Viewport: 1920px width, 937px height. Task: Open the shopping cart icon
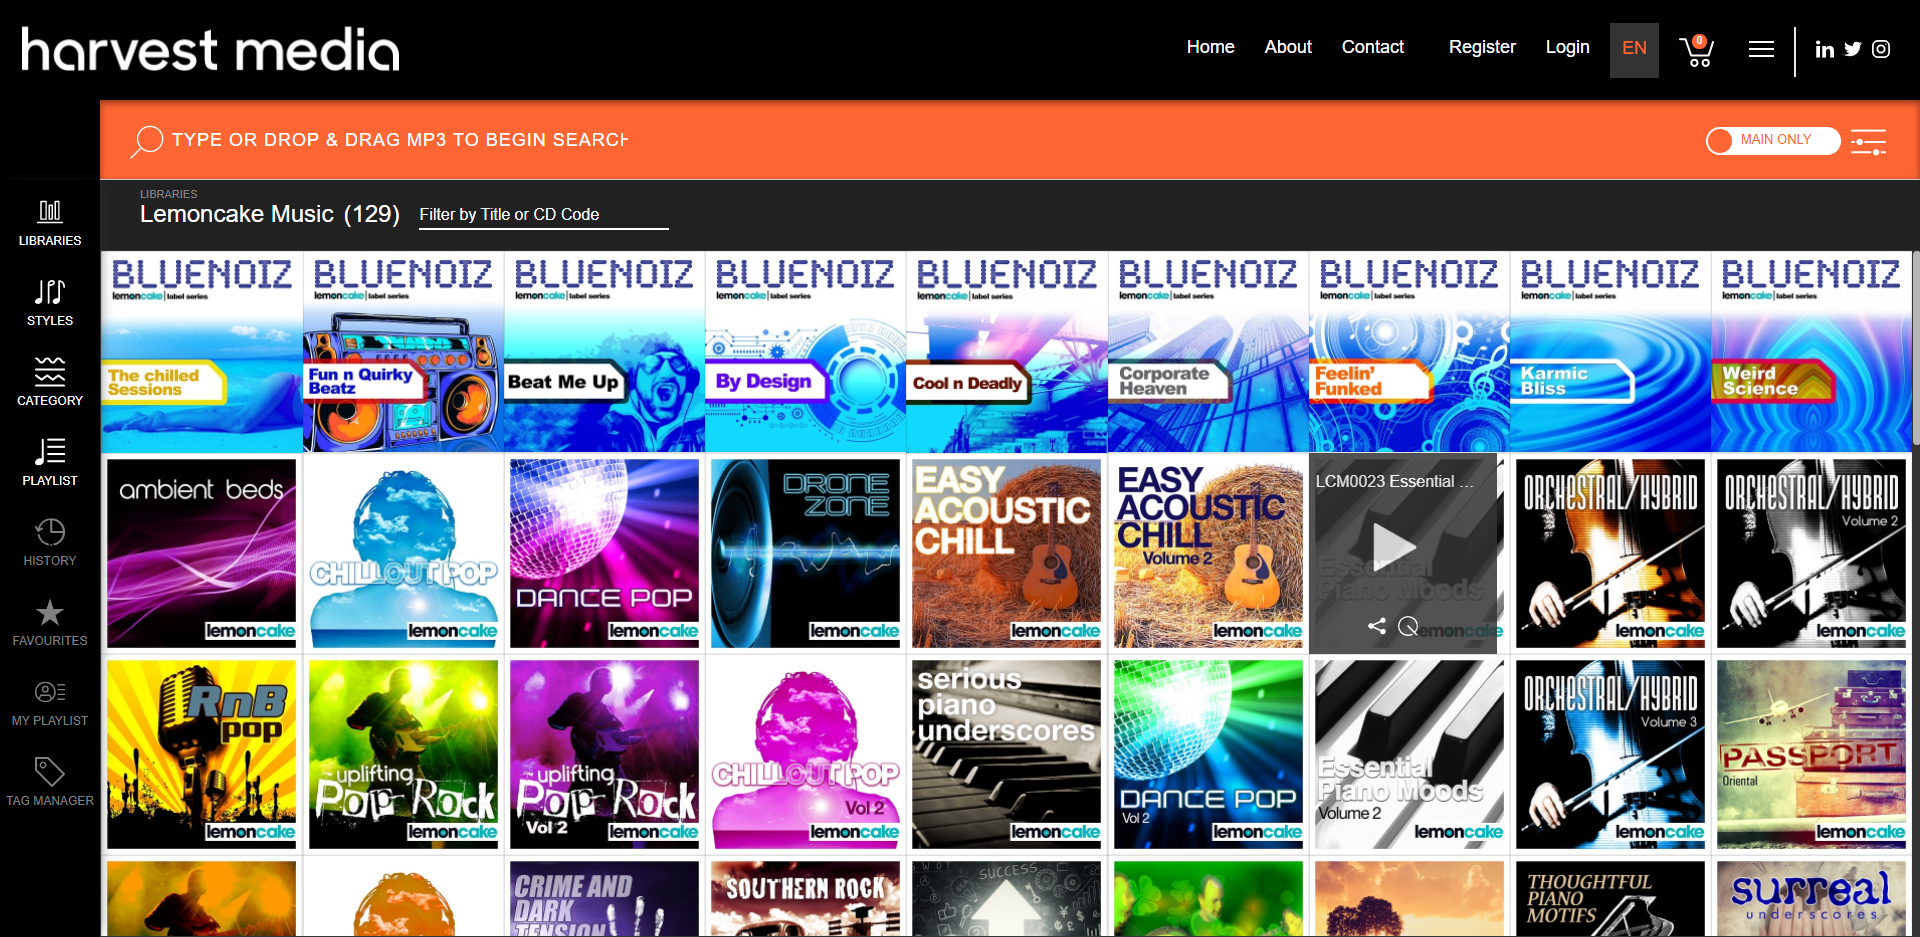(1697, 50)
